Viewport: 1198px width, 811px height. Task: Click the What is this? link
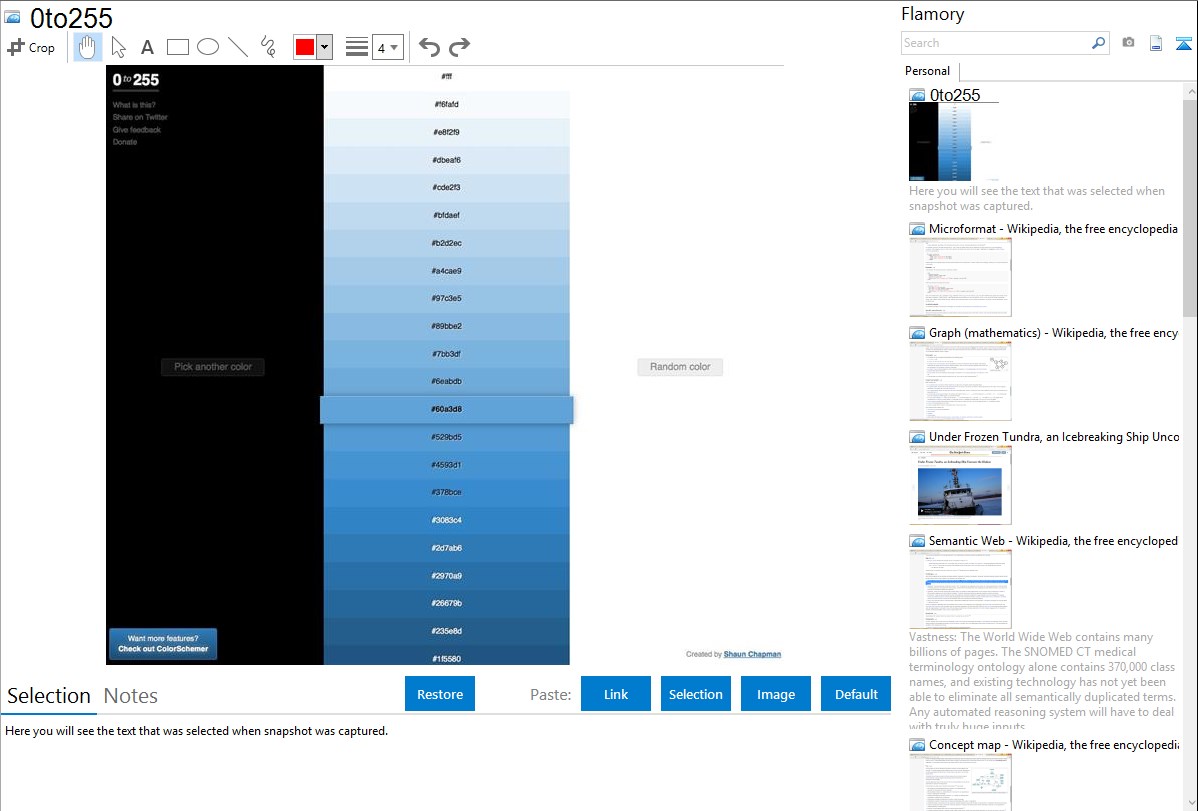134,105
